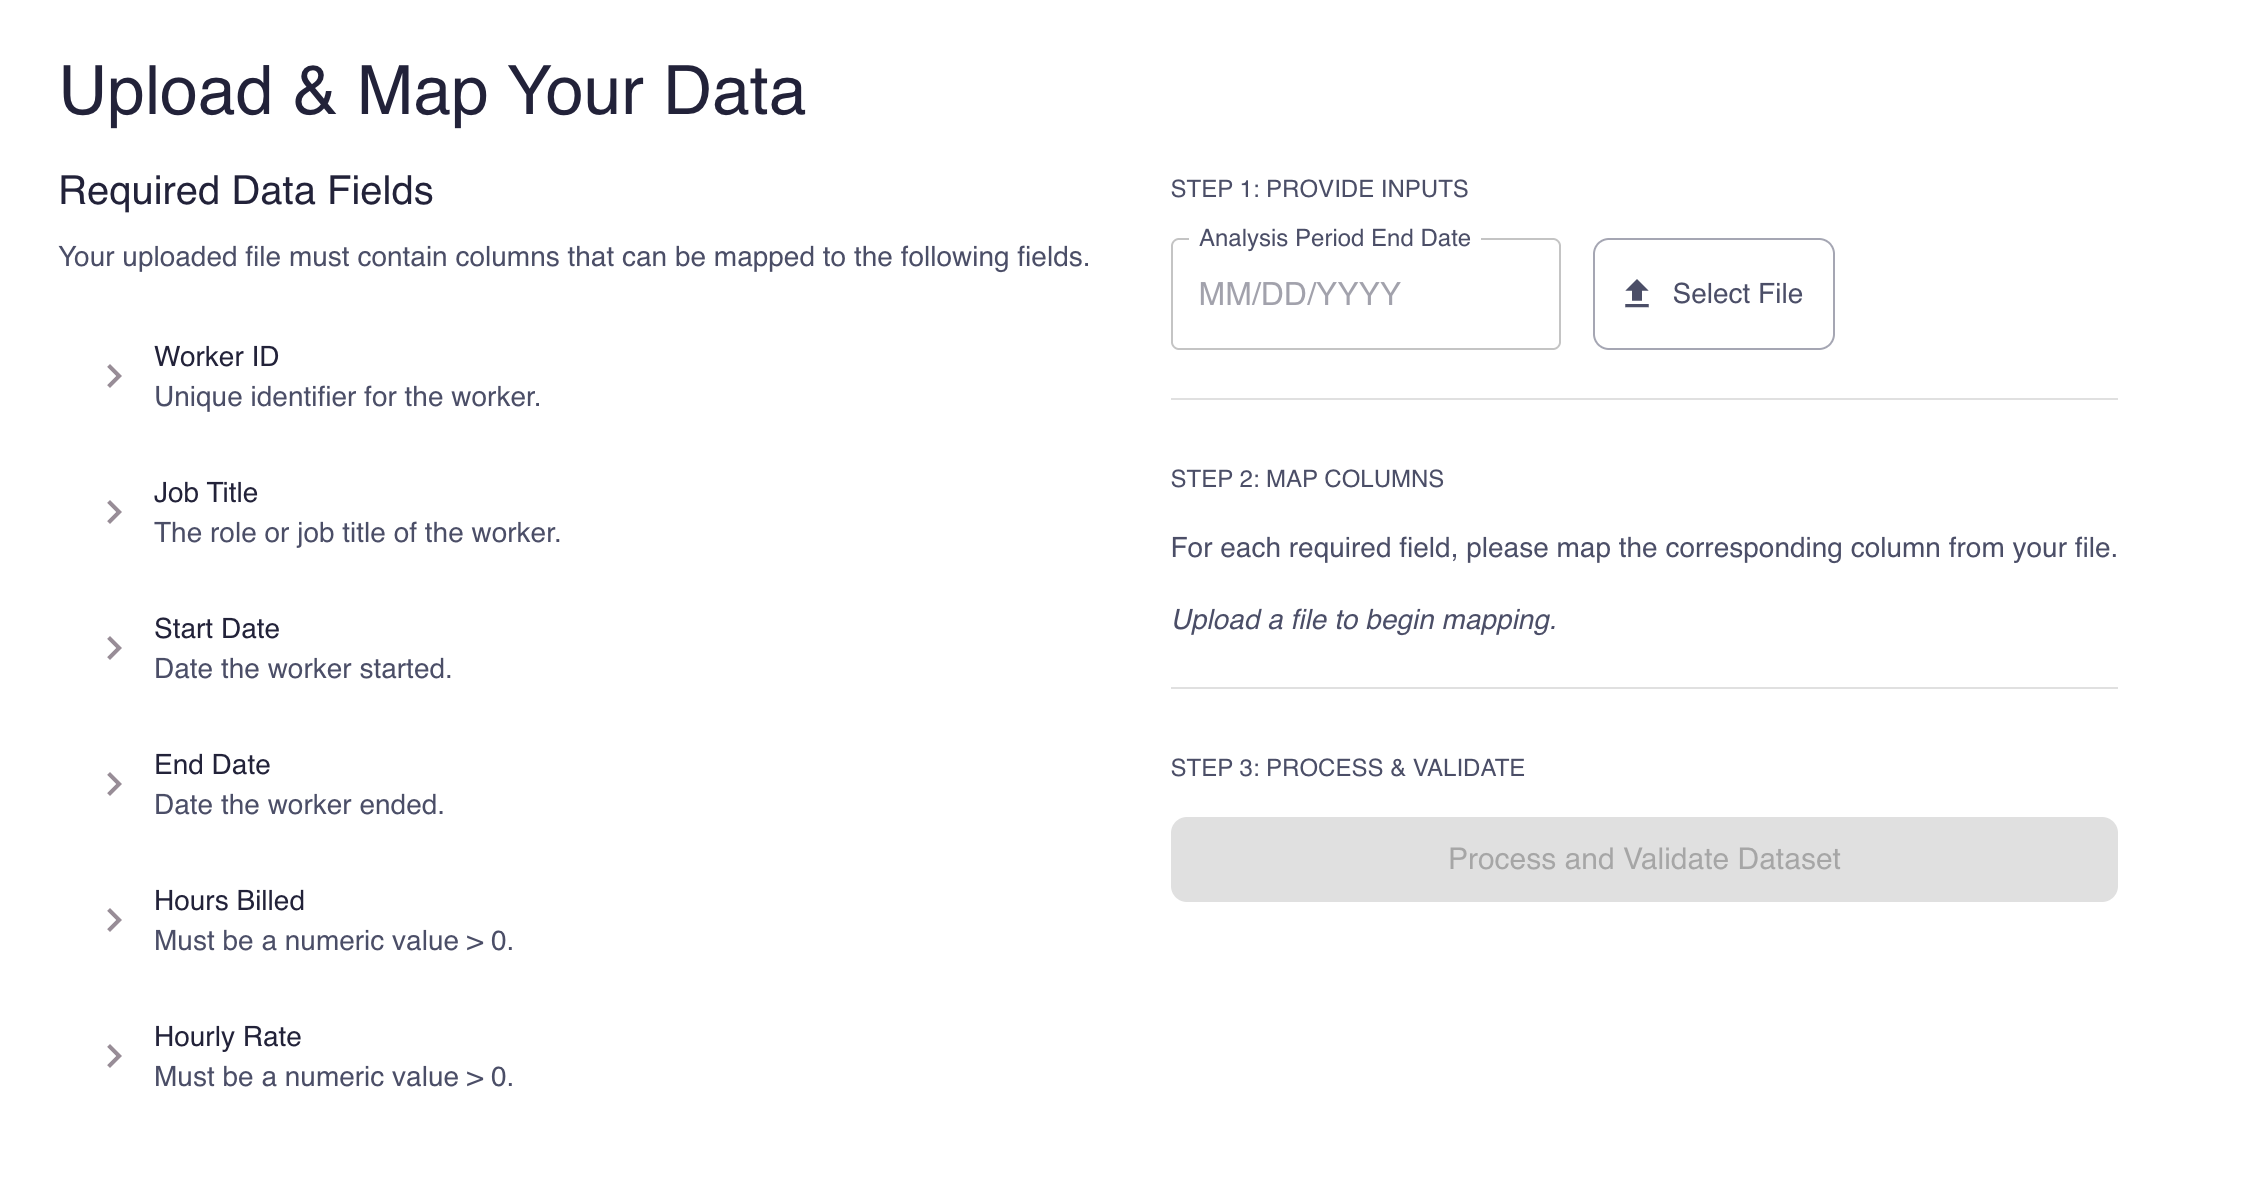Click the chevron arrow beside Worker ID
Screen dimensions: 2264x1198
[x=114, y=376]
